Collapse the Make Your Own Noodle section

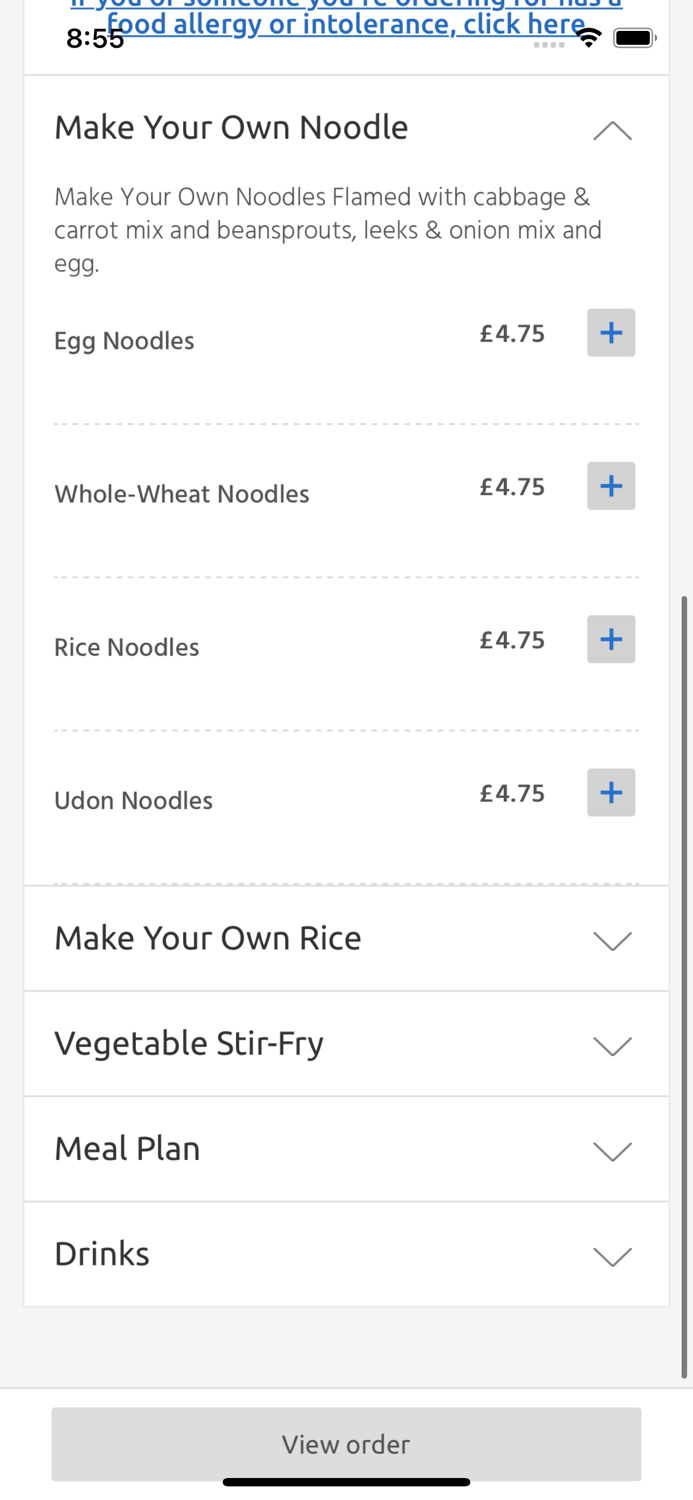click(x=612, y=130)
